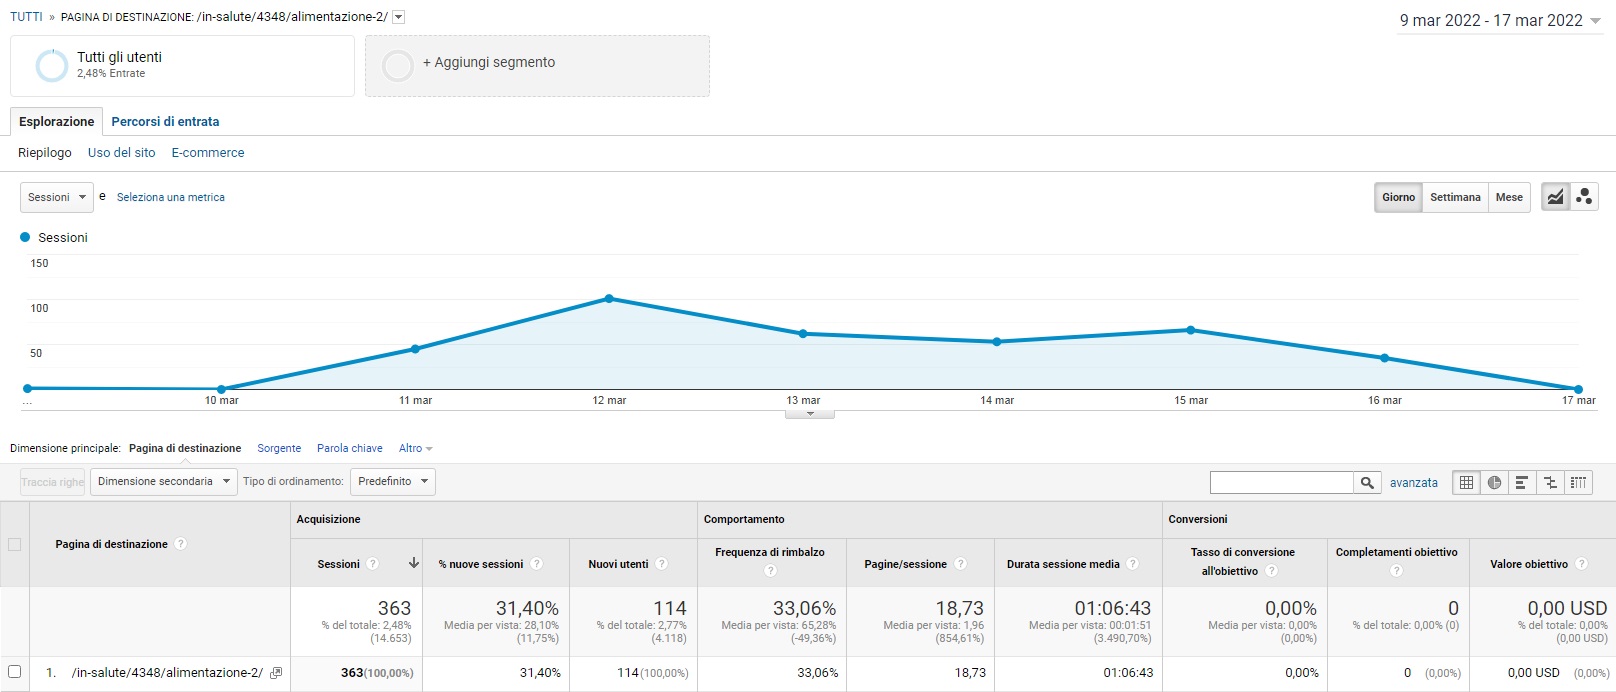Open alimentazione-2 page in new window icon
The height and width of the screenshot is (692, 1616).
pos(276,673)
